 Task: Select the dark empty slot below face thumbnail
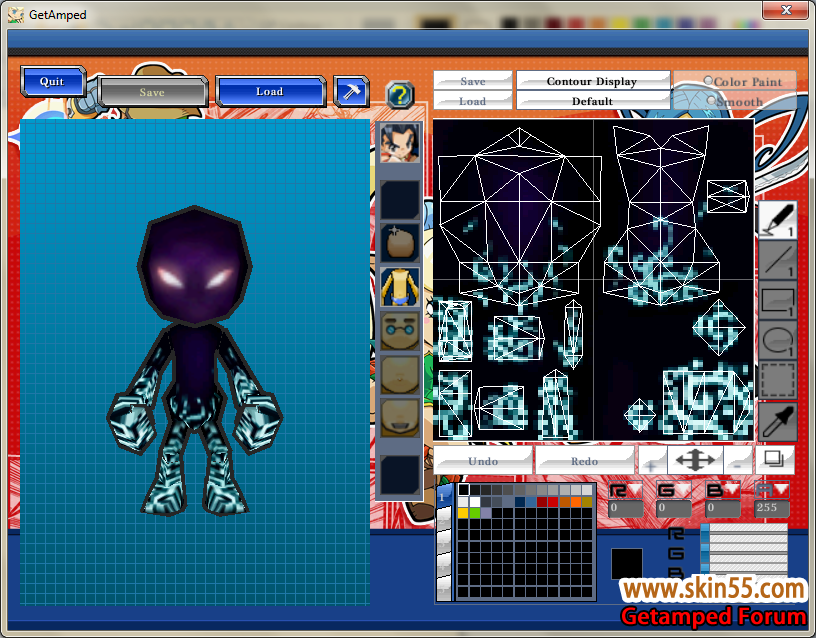399,200
